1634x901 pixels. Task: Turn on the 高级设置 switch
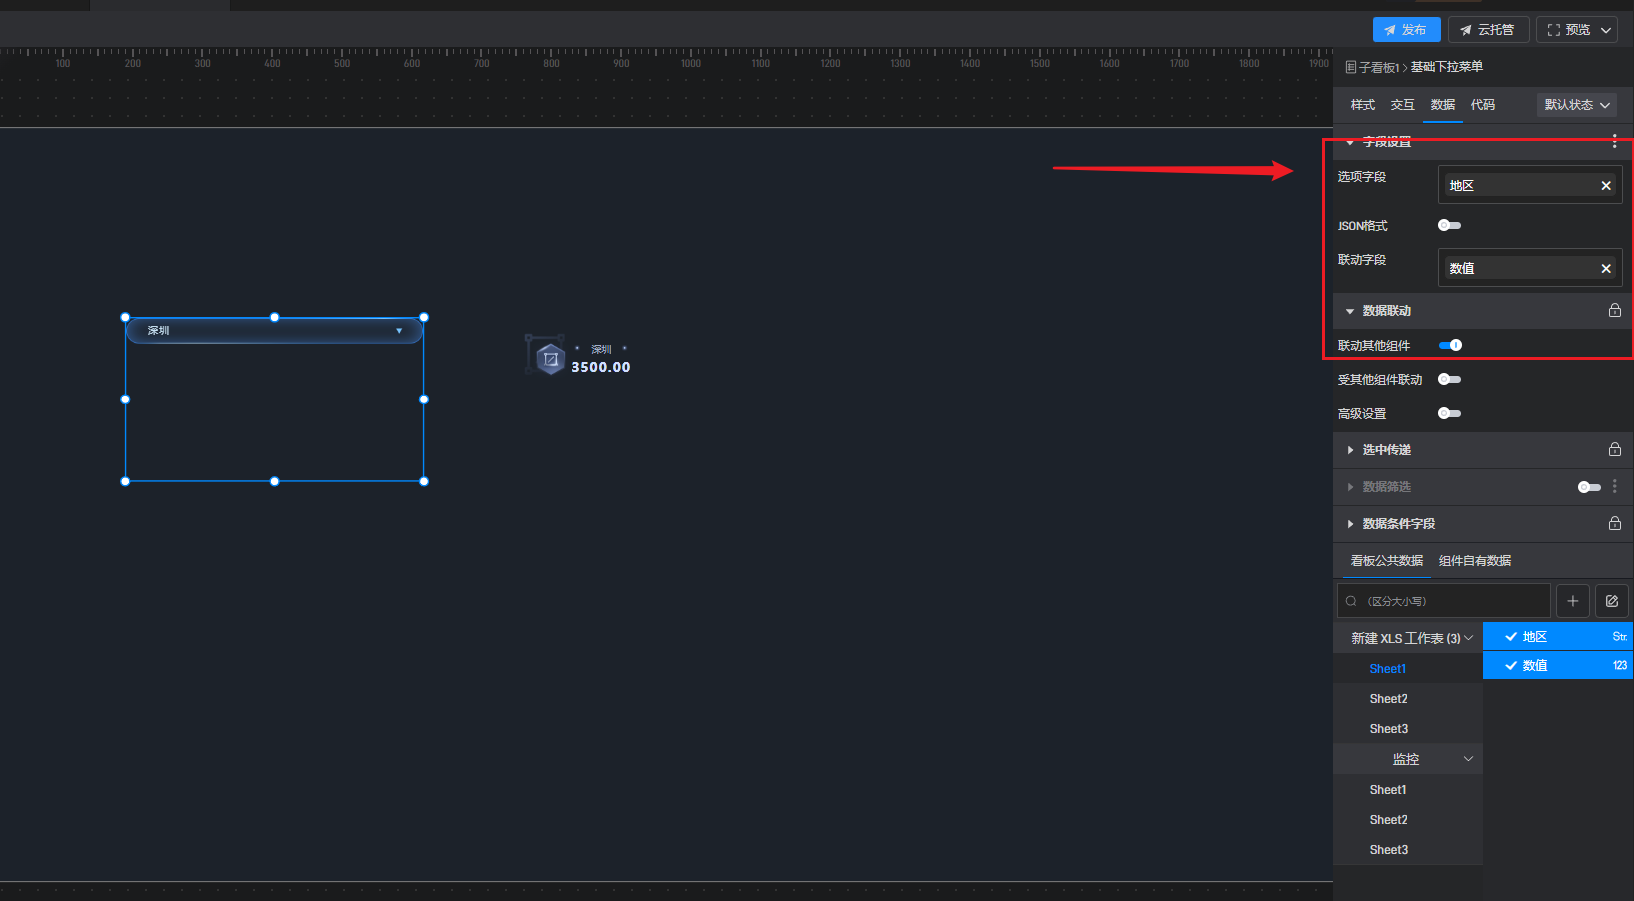pos(1449,413)
